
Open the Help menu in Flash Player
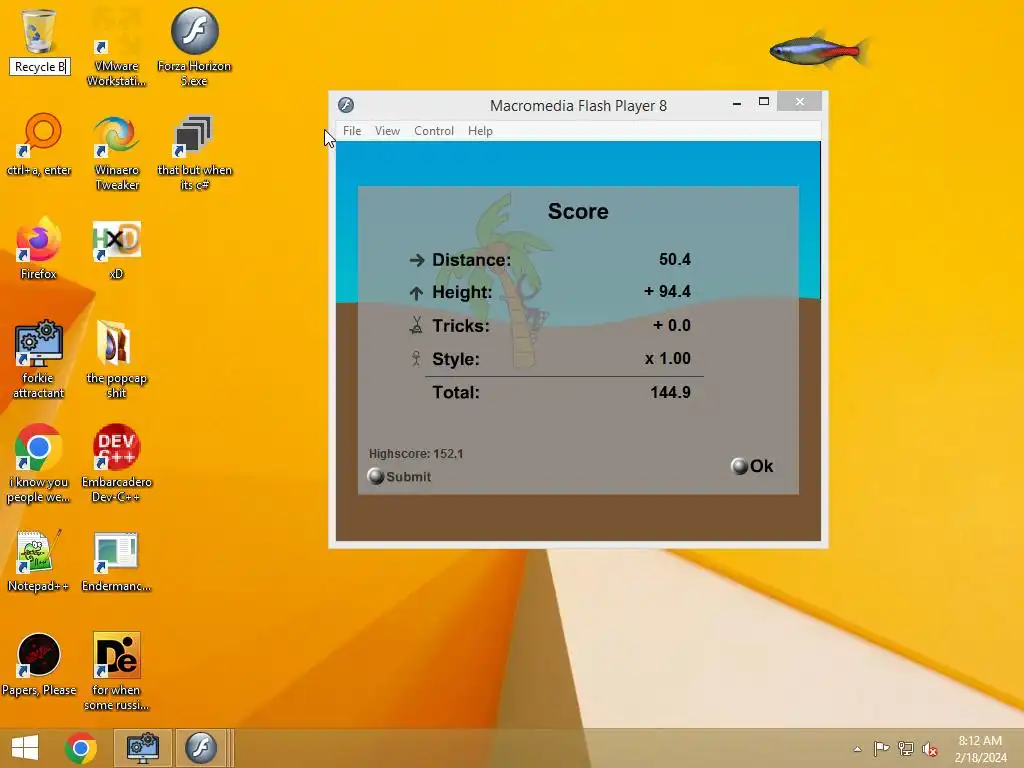pyautogui.click(x=480, y=131)
